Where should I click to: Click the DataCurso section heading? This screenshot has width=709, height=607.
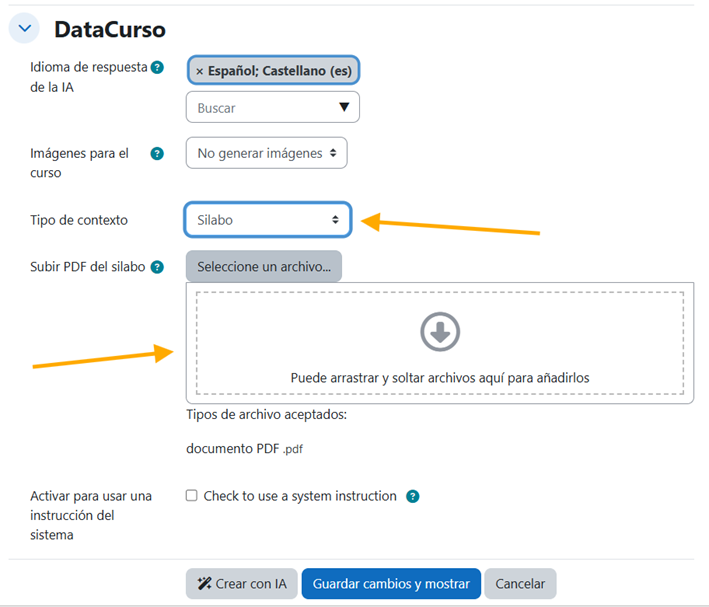pyautogui.click(x=110, y=30)
